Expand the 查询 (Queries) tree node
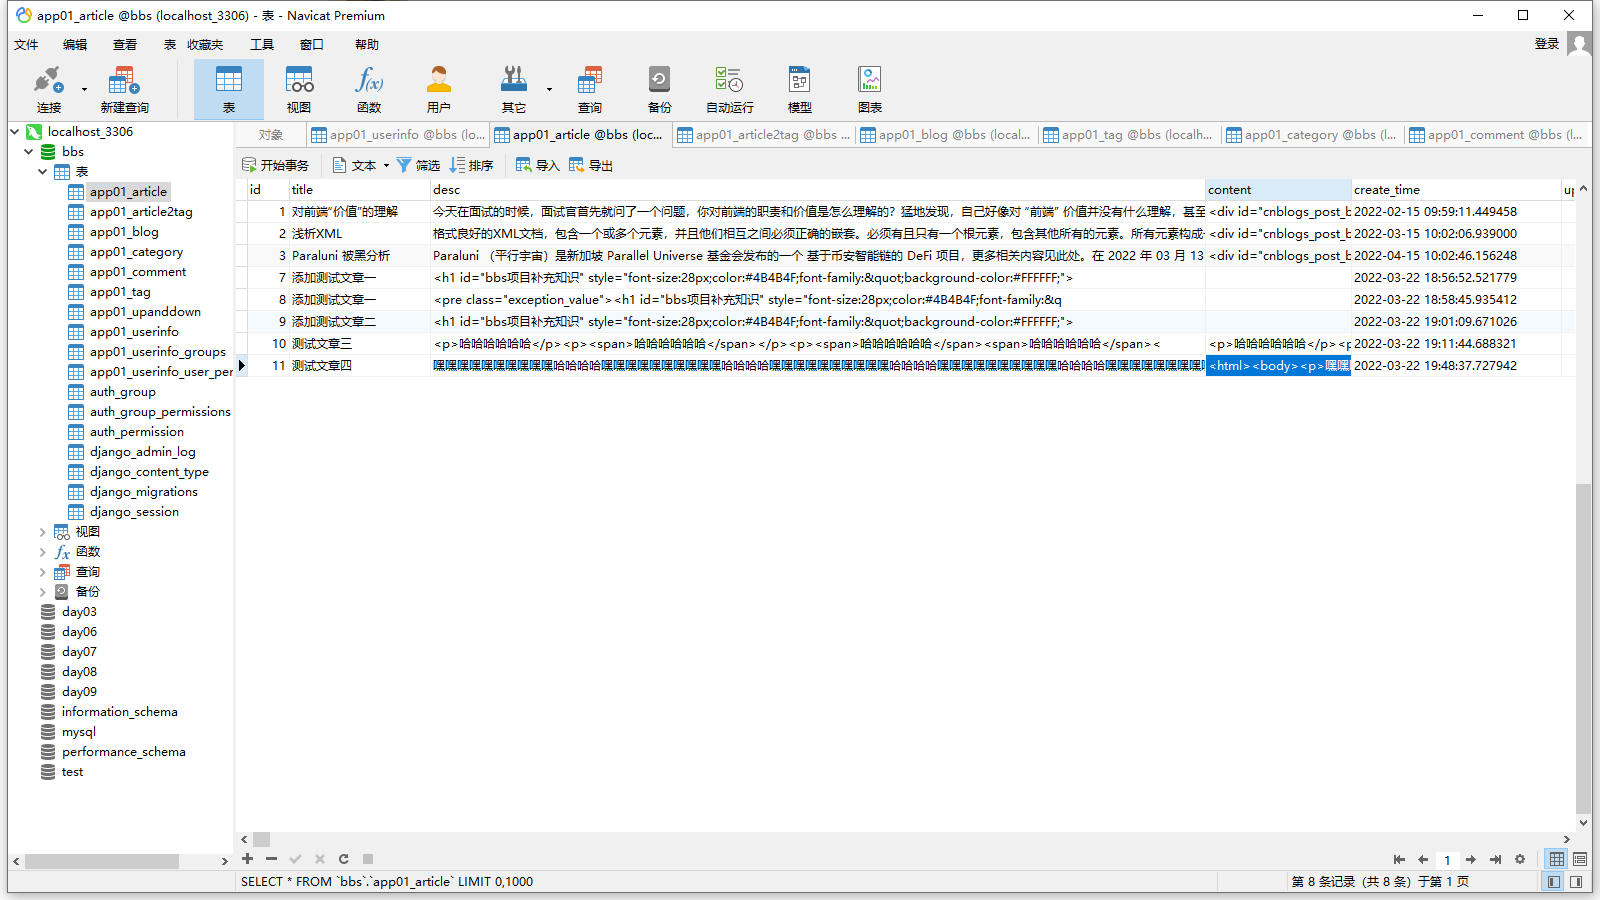Image resolution: width=1600 pixels, height=900 pixels. click(x=43, y=571)
